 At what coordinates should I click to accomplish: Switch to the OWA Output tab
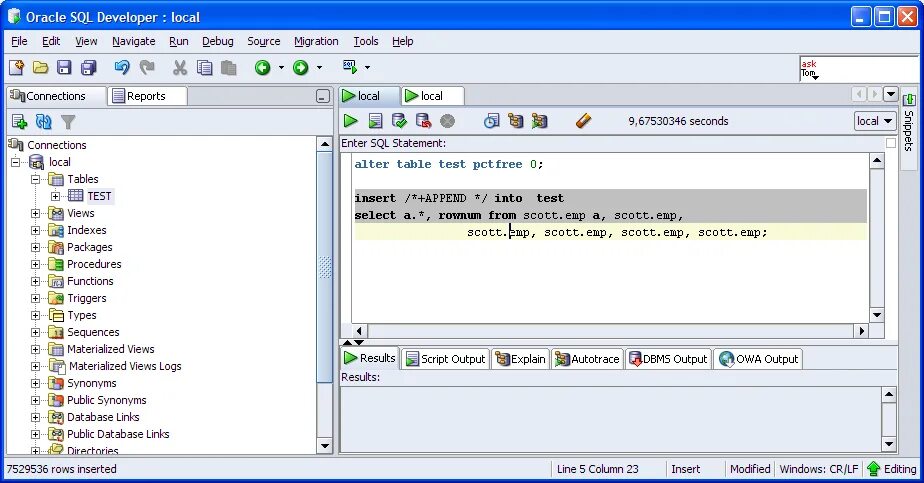[758, 359]
